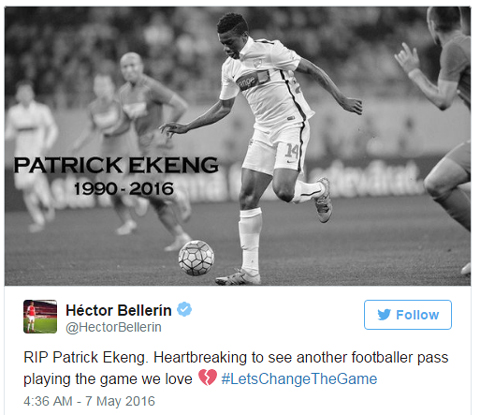
Task: Open the Héctor Bellerín display name
Action: [x=119, y=310]
